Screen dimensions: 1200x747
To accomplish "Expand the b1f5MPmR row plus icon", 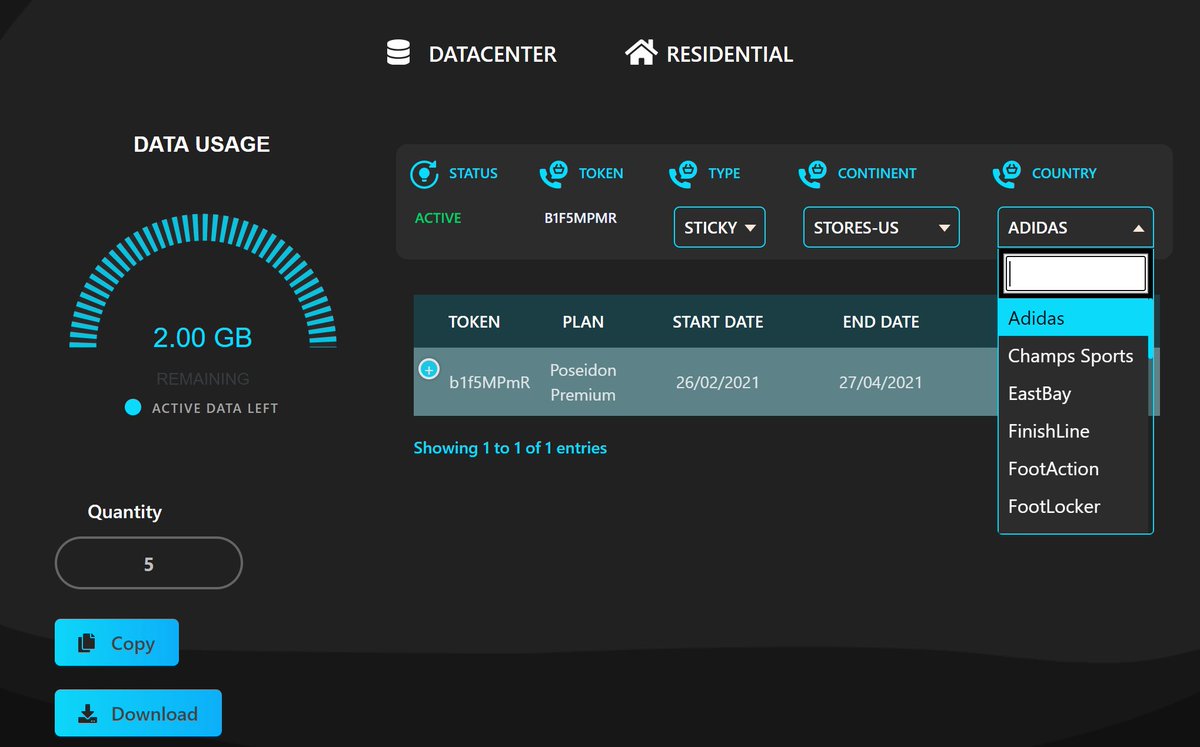I will point(428,370).
